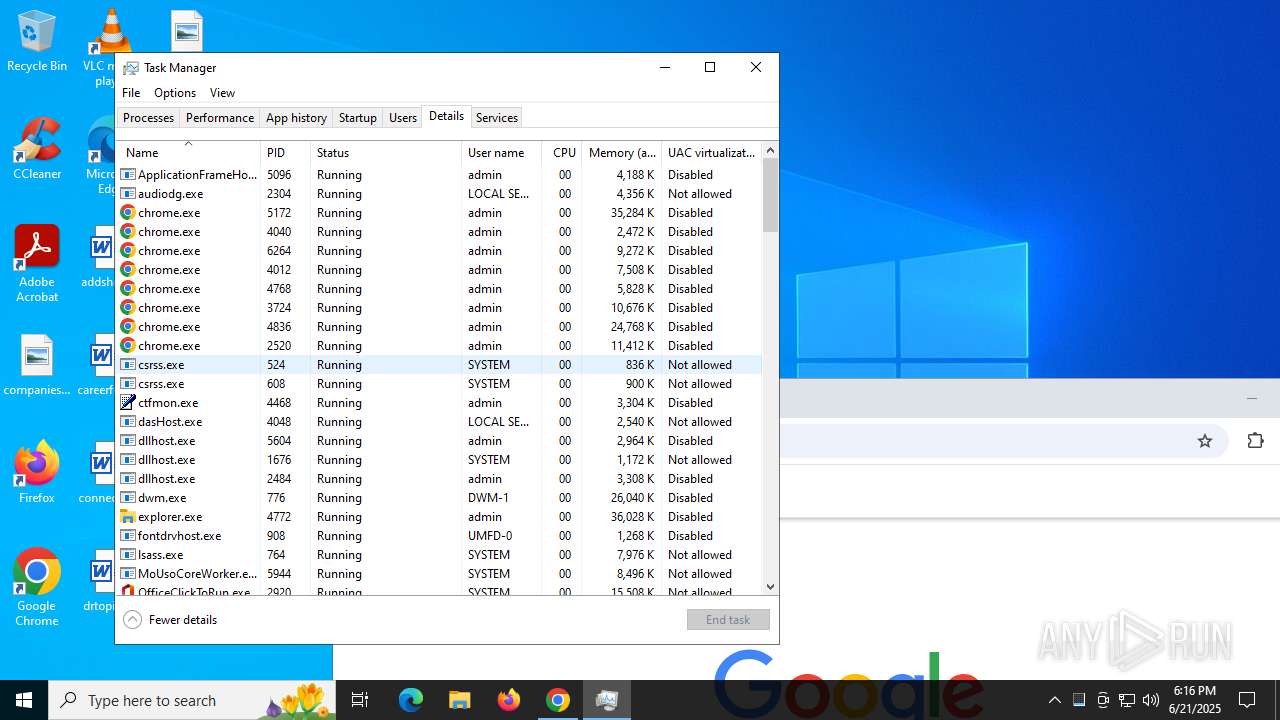The height and width of the screenshot is (720, 1280).
Task: Switch to the Startup tab
Action: point(357,118)
